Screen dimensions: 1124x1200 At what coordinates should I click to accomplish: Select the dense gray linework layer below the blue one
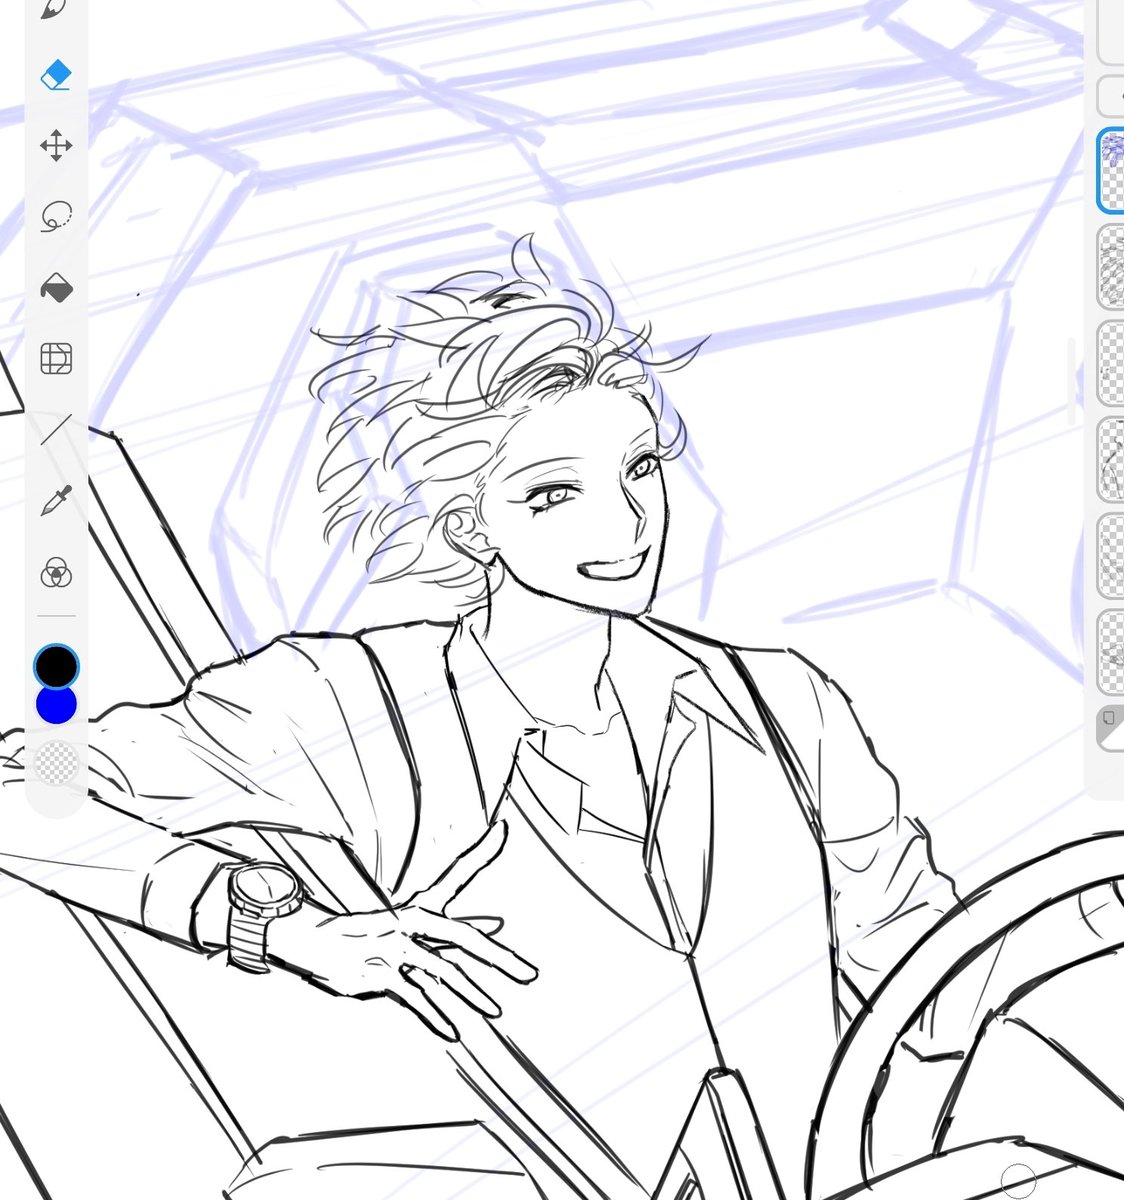(x=1111, y=266)
